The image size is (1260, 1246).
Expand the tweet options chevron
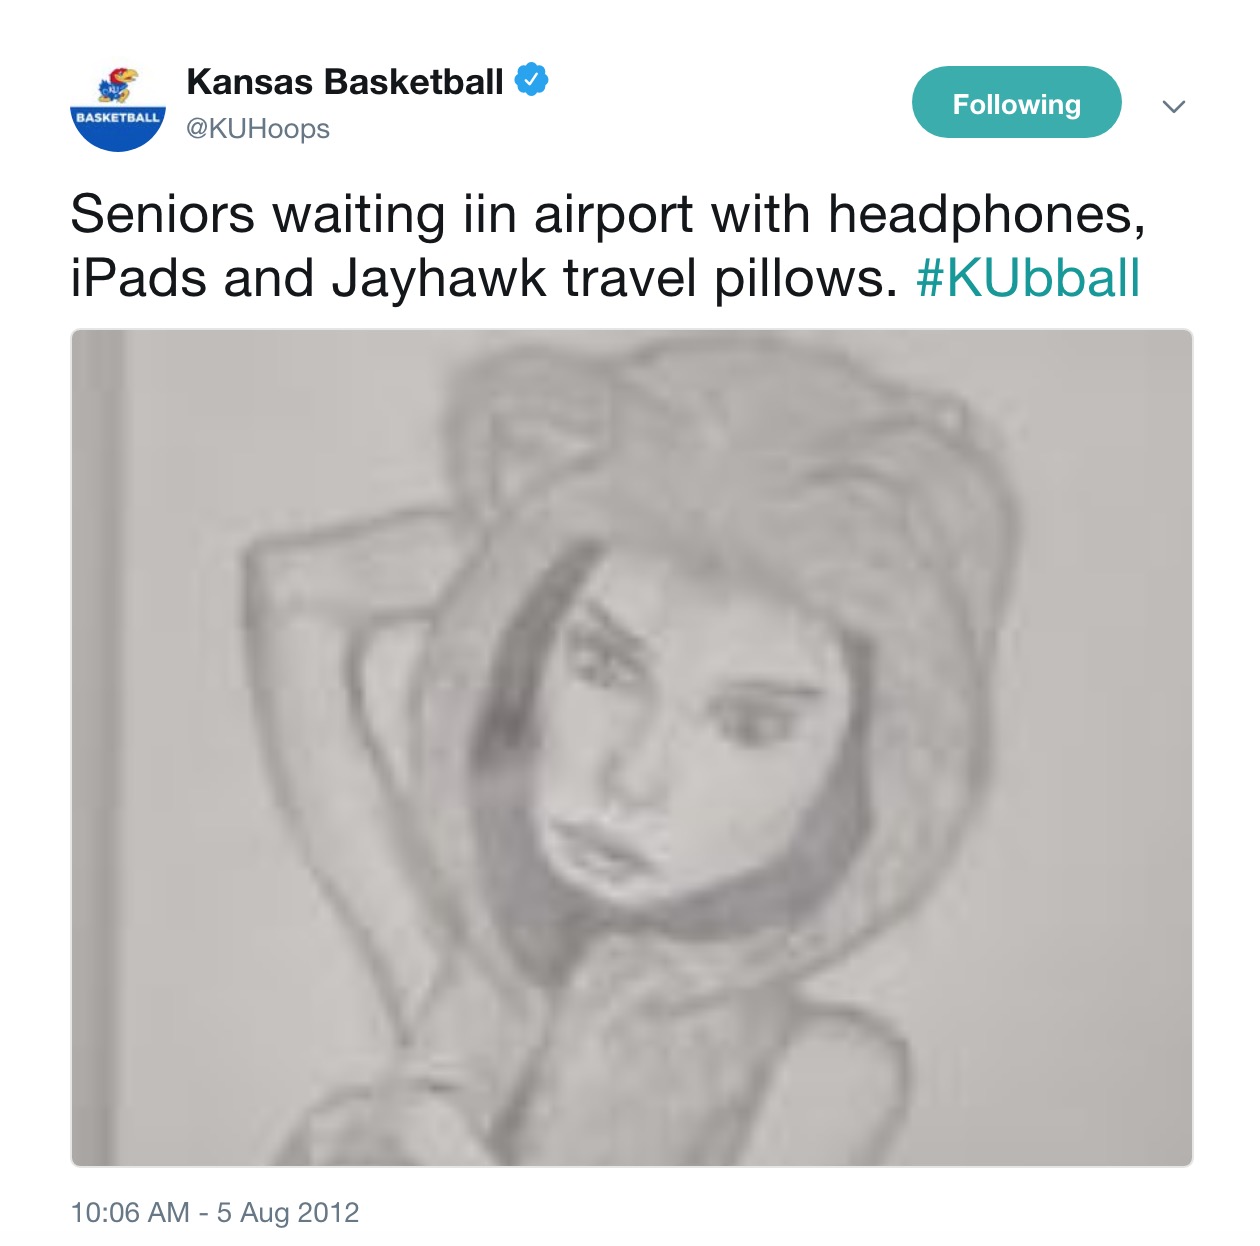(x=1174, y=106)
